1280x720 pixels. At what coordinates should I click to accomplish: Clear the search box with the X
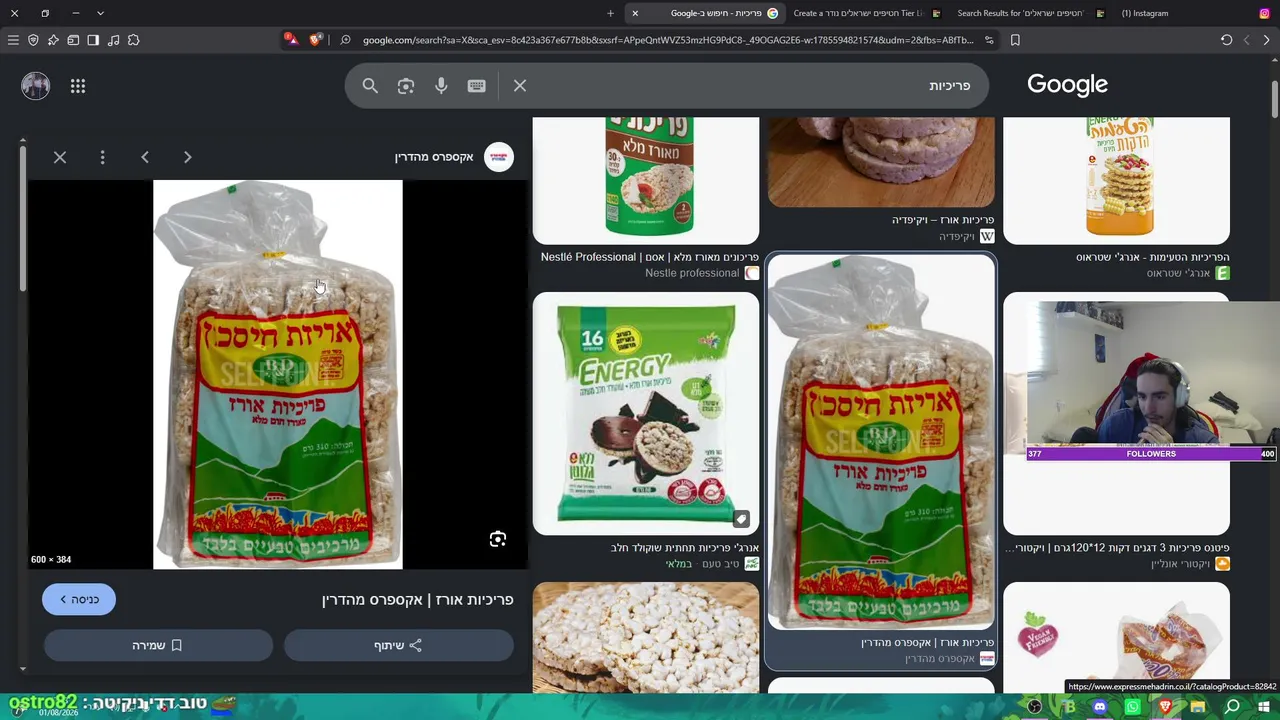tap(520, 86)
